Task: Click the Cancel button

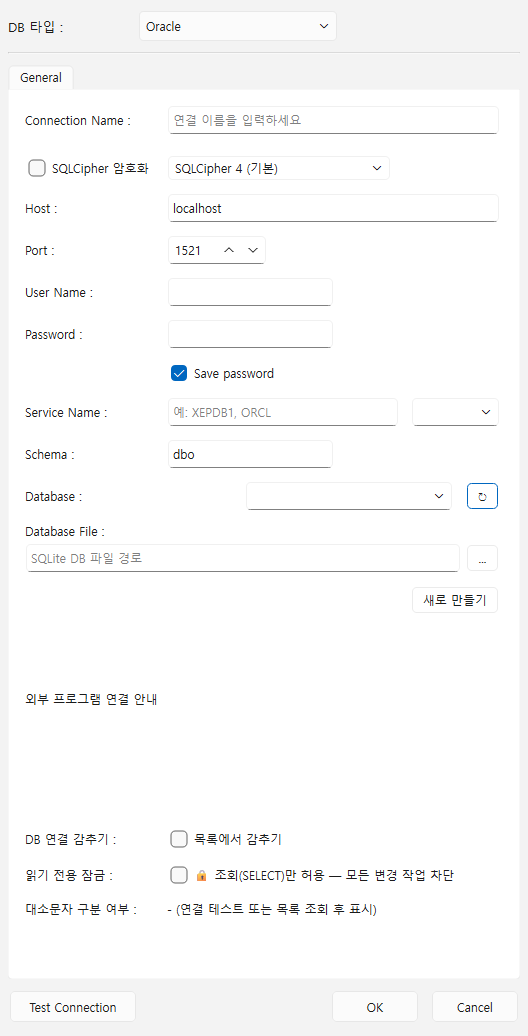Action: 474,1008
